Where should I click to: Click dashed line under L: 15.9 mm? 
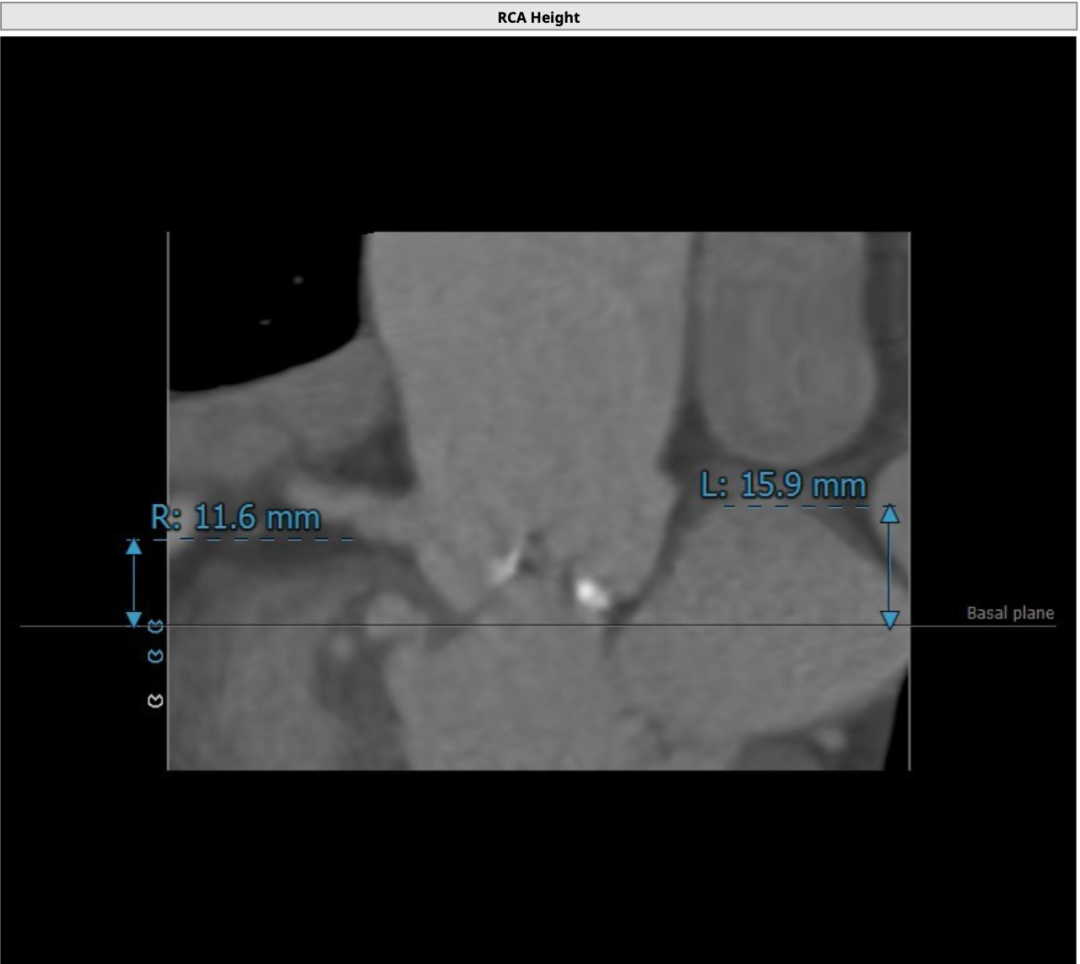click(x=800, y=506)
